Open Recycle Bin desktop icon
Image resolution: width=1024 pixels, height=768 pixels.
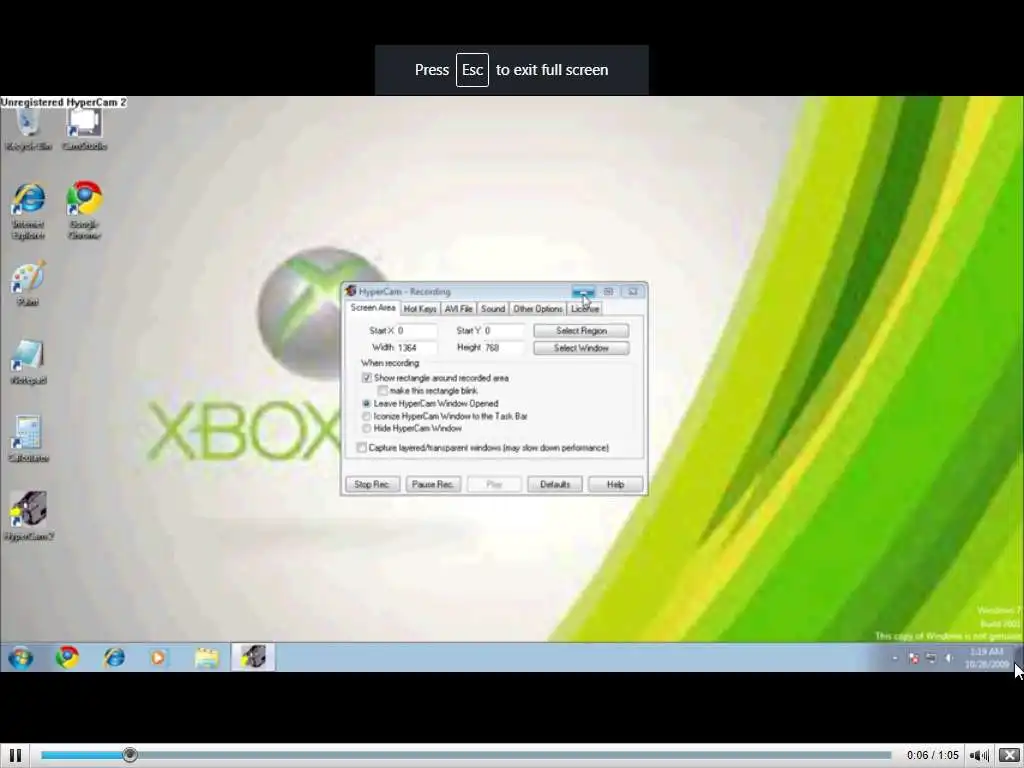point(28,129)
